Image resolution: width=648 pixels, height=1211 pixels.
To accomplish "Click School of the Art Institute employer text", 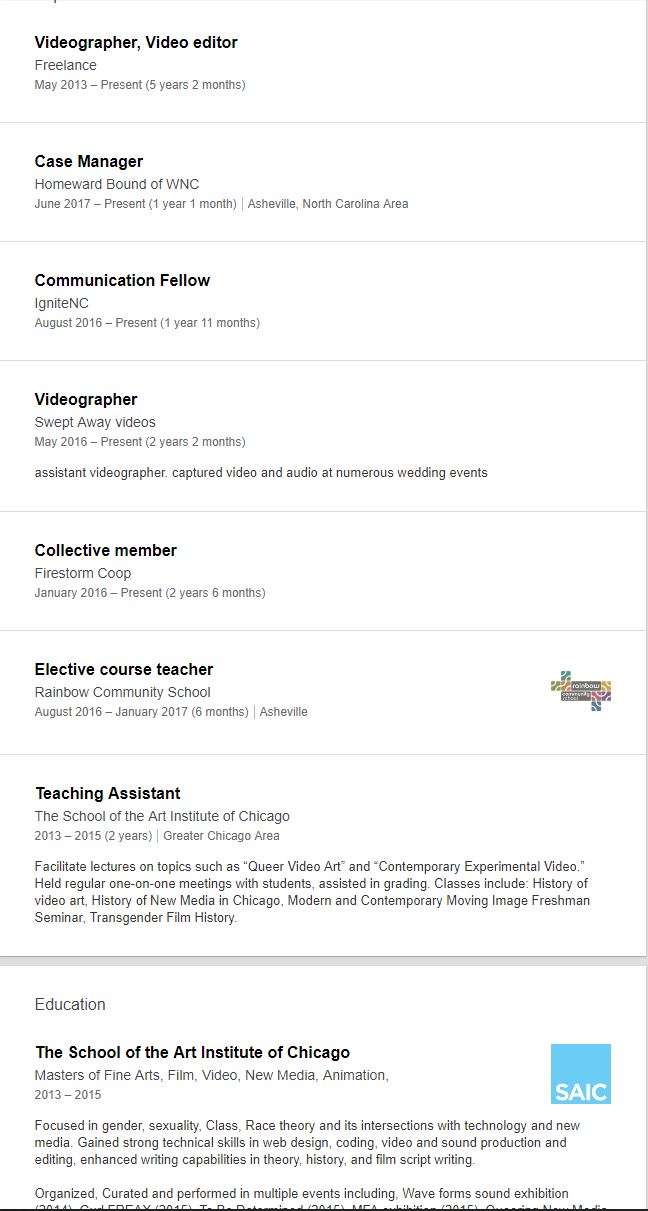I will point(162,816).
